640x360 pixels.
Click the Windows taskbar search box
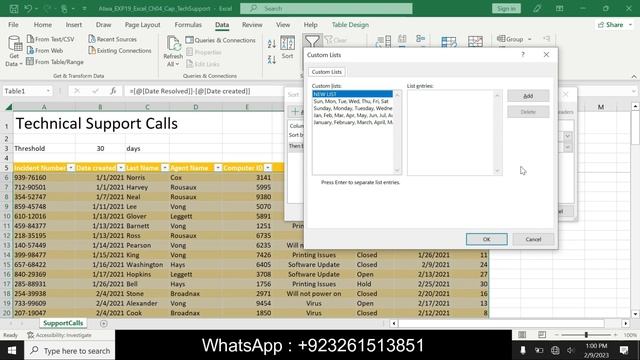[70, 350]
